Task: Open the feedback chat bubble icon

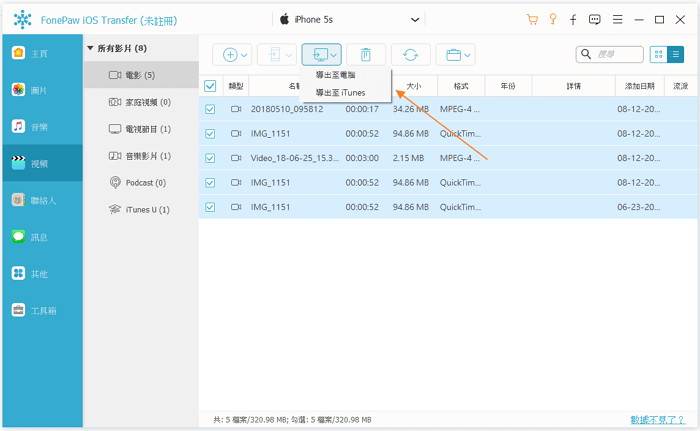Action: 595,20
